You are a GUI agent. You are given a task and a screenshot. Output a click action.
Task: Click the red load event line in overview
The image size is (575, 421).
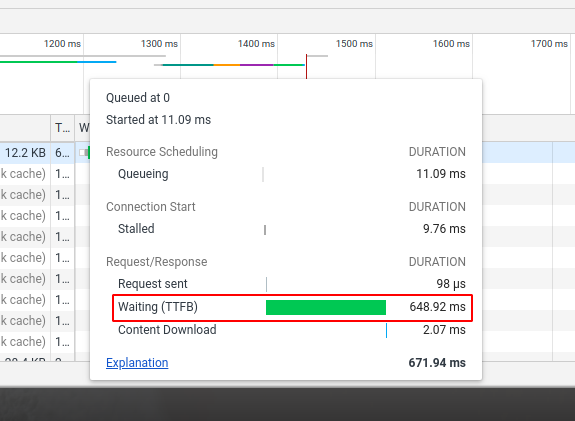click(x=306, y=66)
